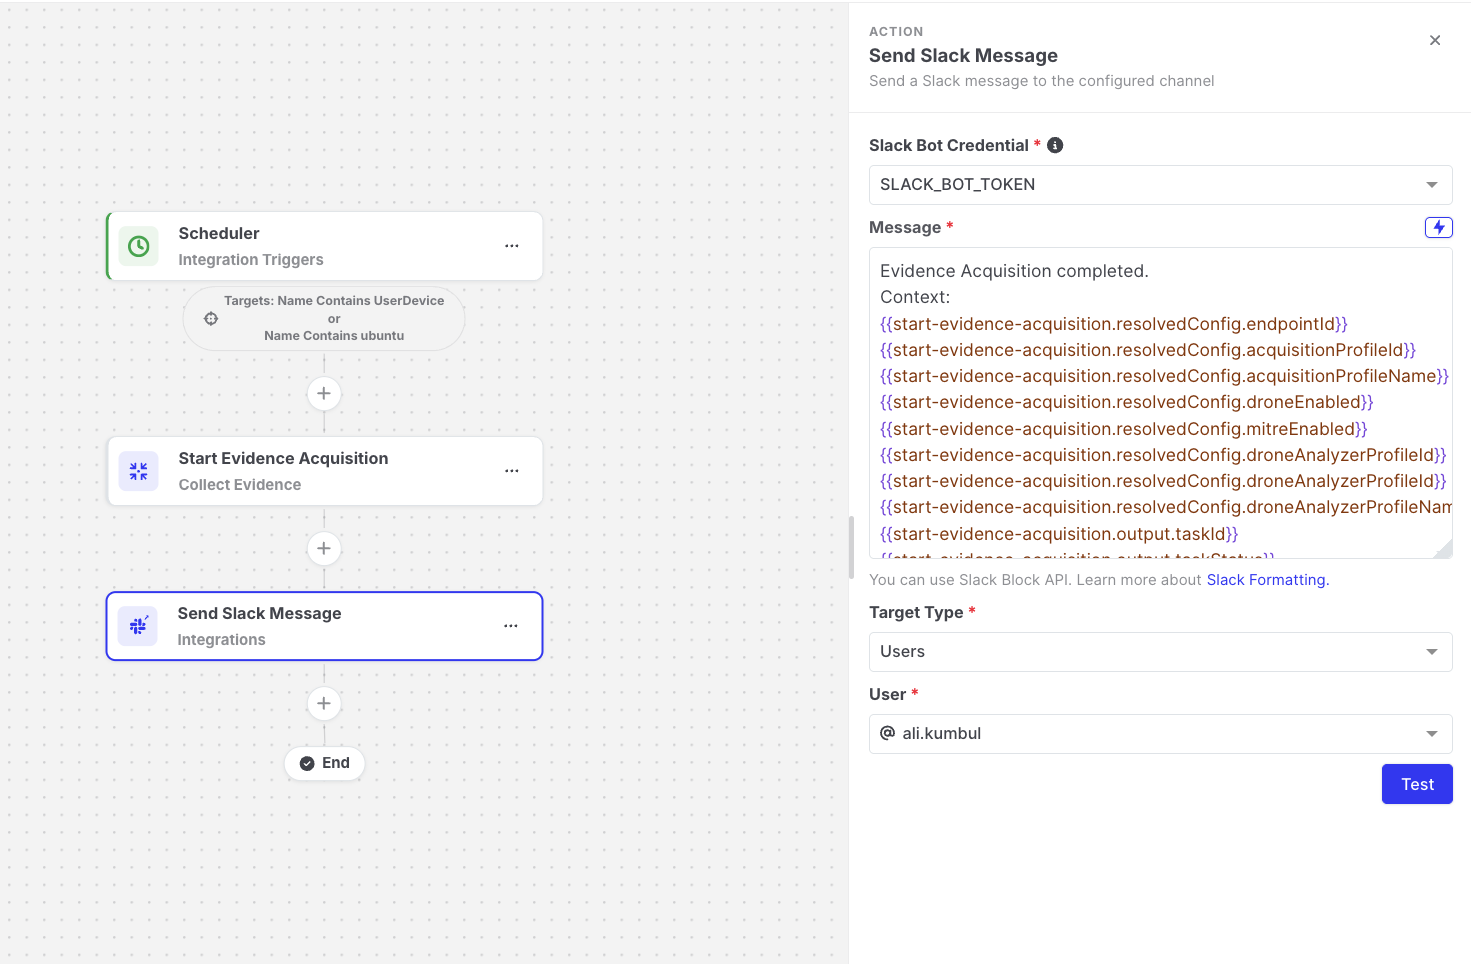Viewport: 1471px width, 964px height.
Task: Click inside the Message text area
Action: pyautogui.click(x=1160, y=403)
